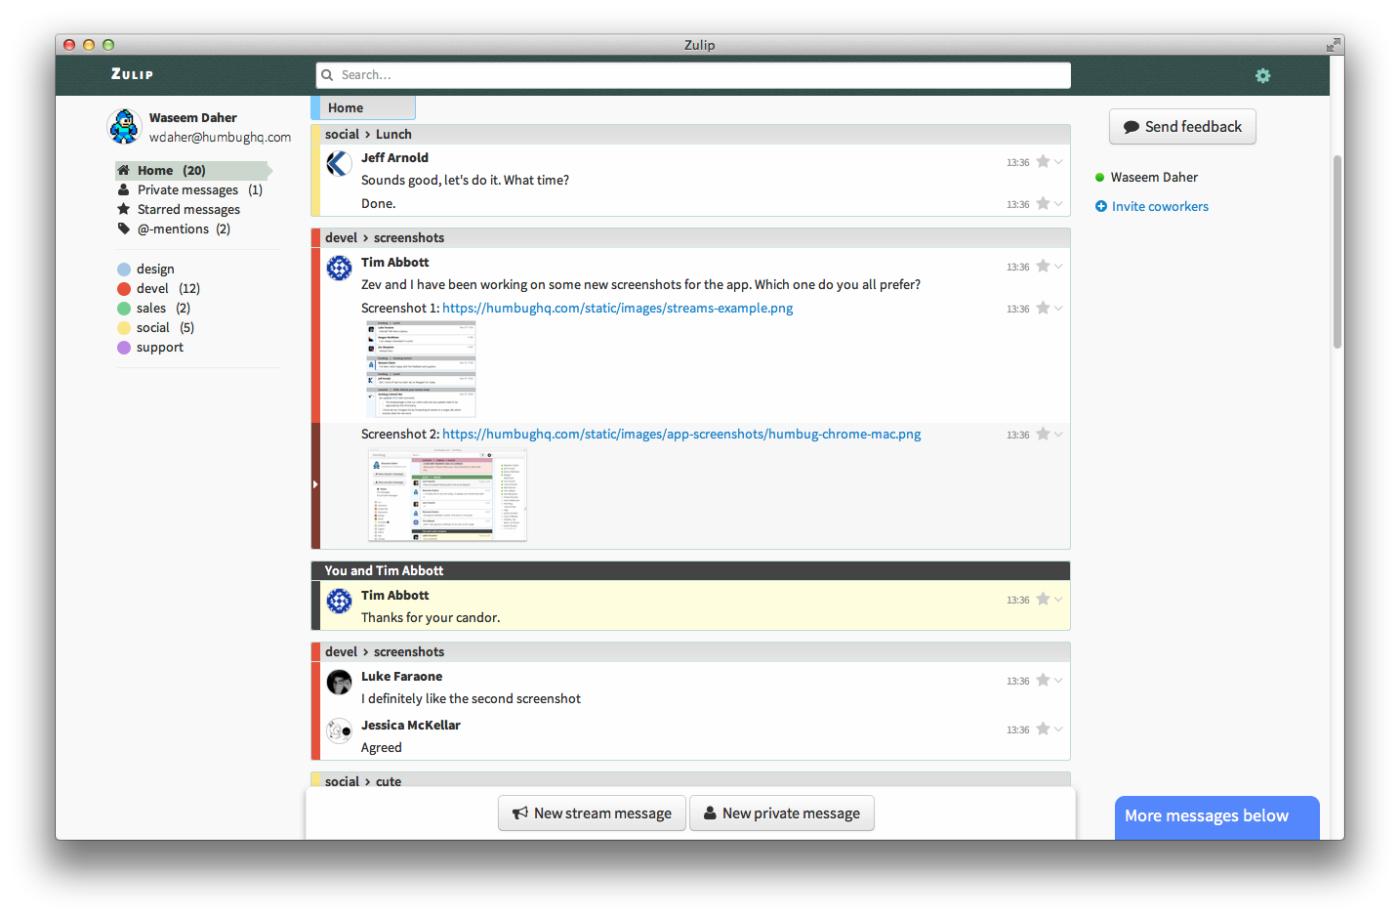Star Tim Abbott's 'Zev and I' message
1400x917 pixels.
(x=1043, y=267)
